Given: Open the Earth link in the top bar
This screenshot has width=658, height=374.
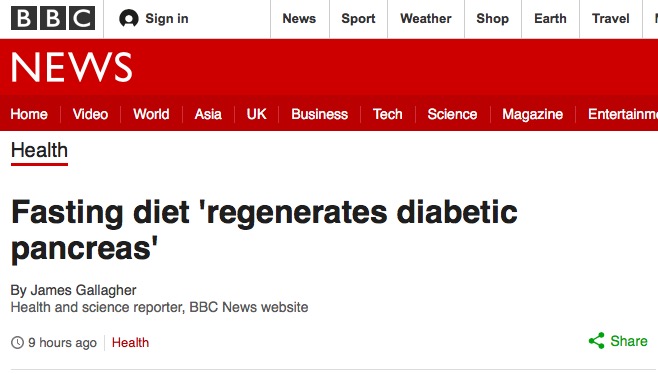Looking at the screenshot, I should tap(550, 18).
